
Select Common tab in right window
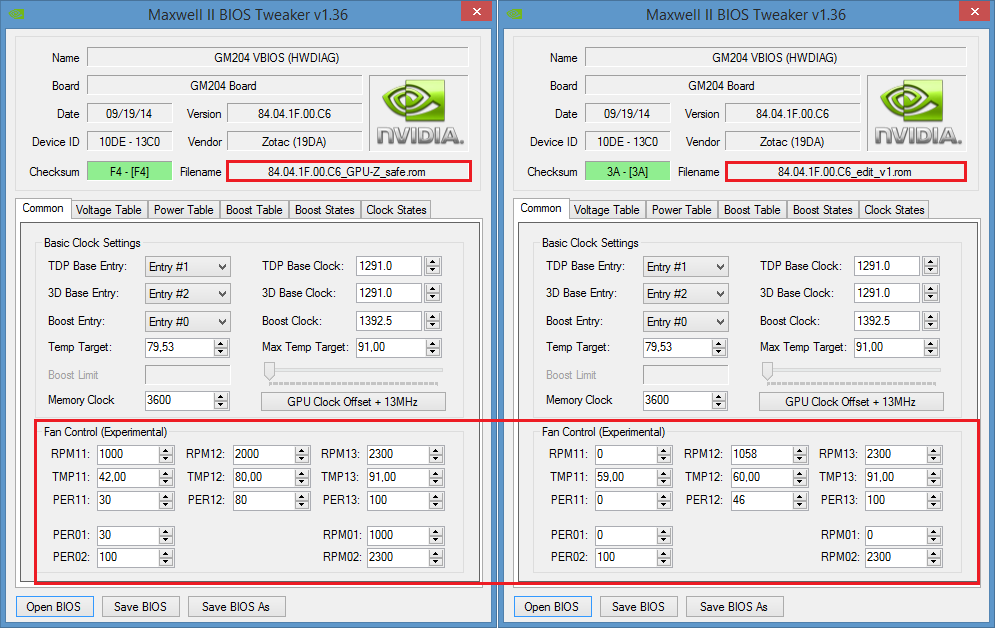pos(541,208)
